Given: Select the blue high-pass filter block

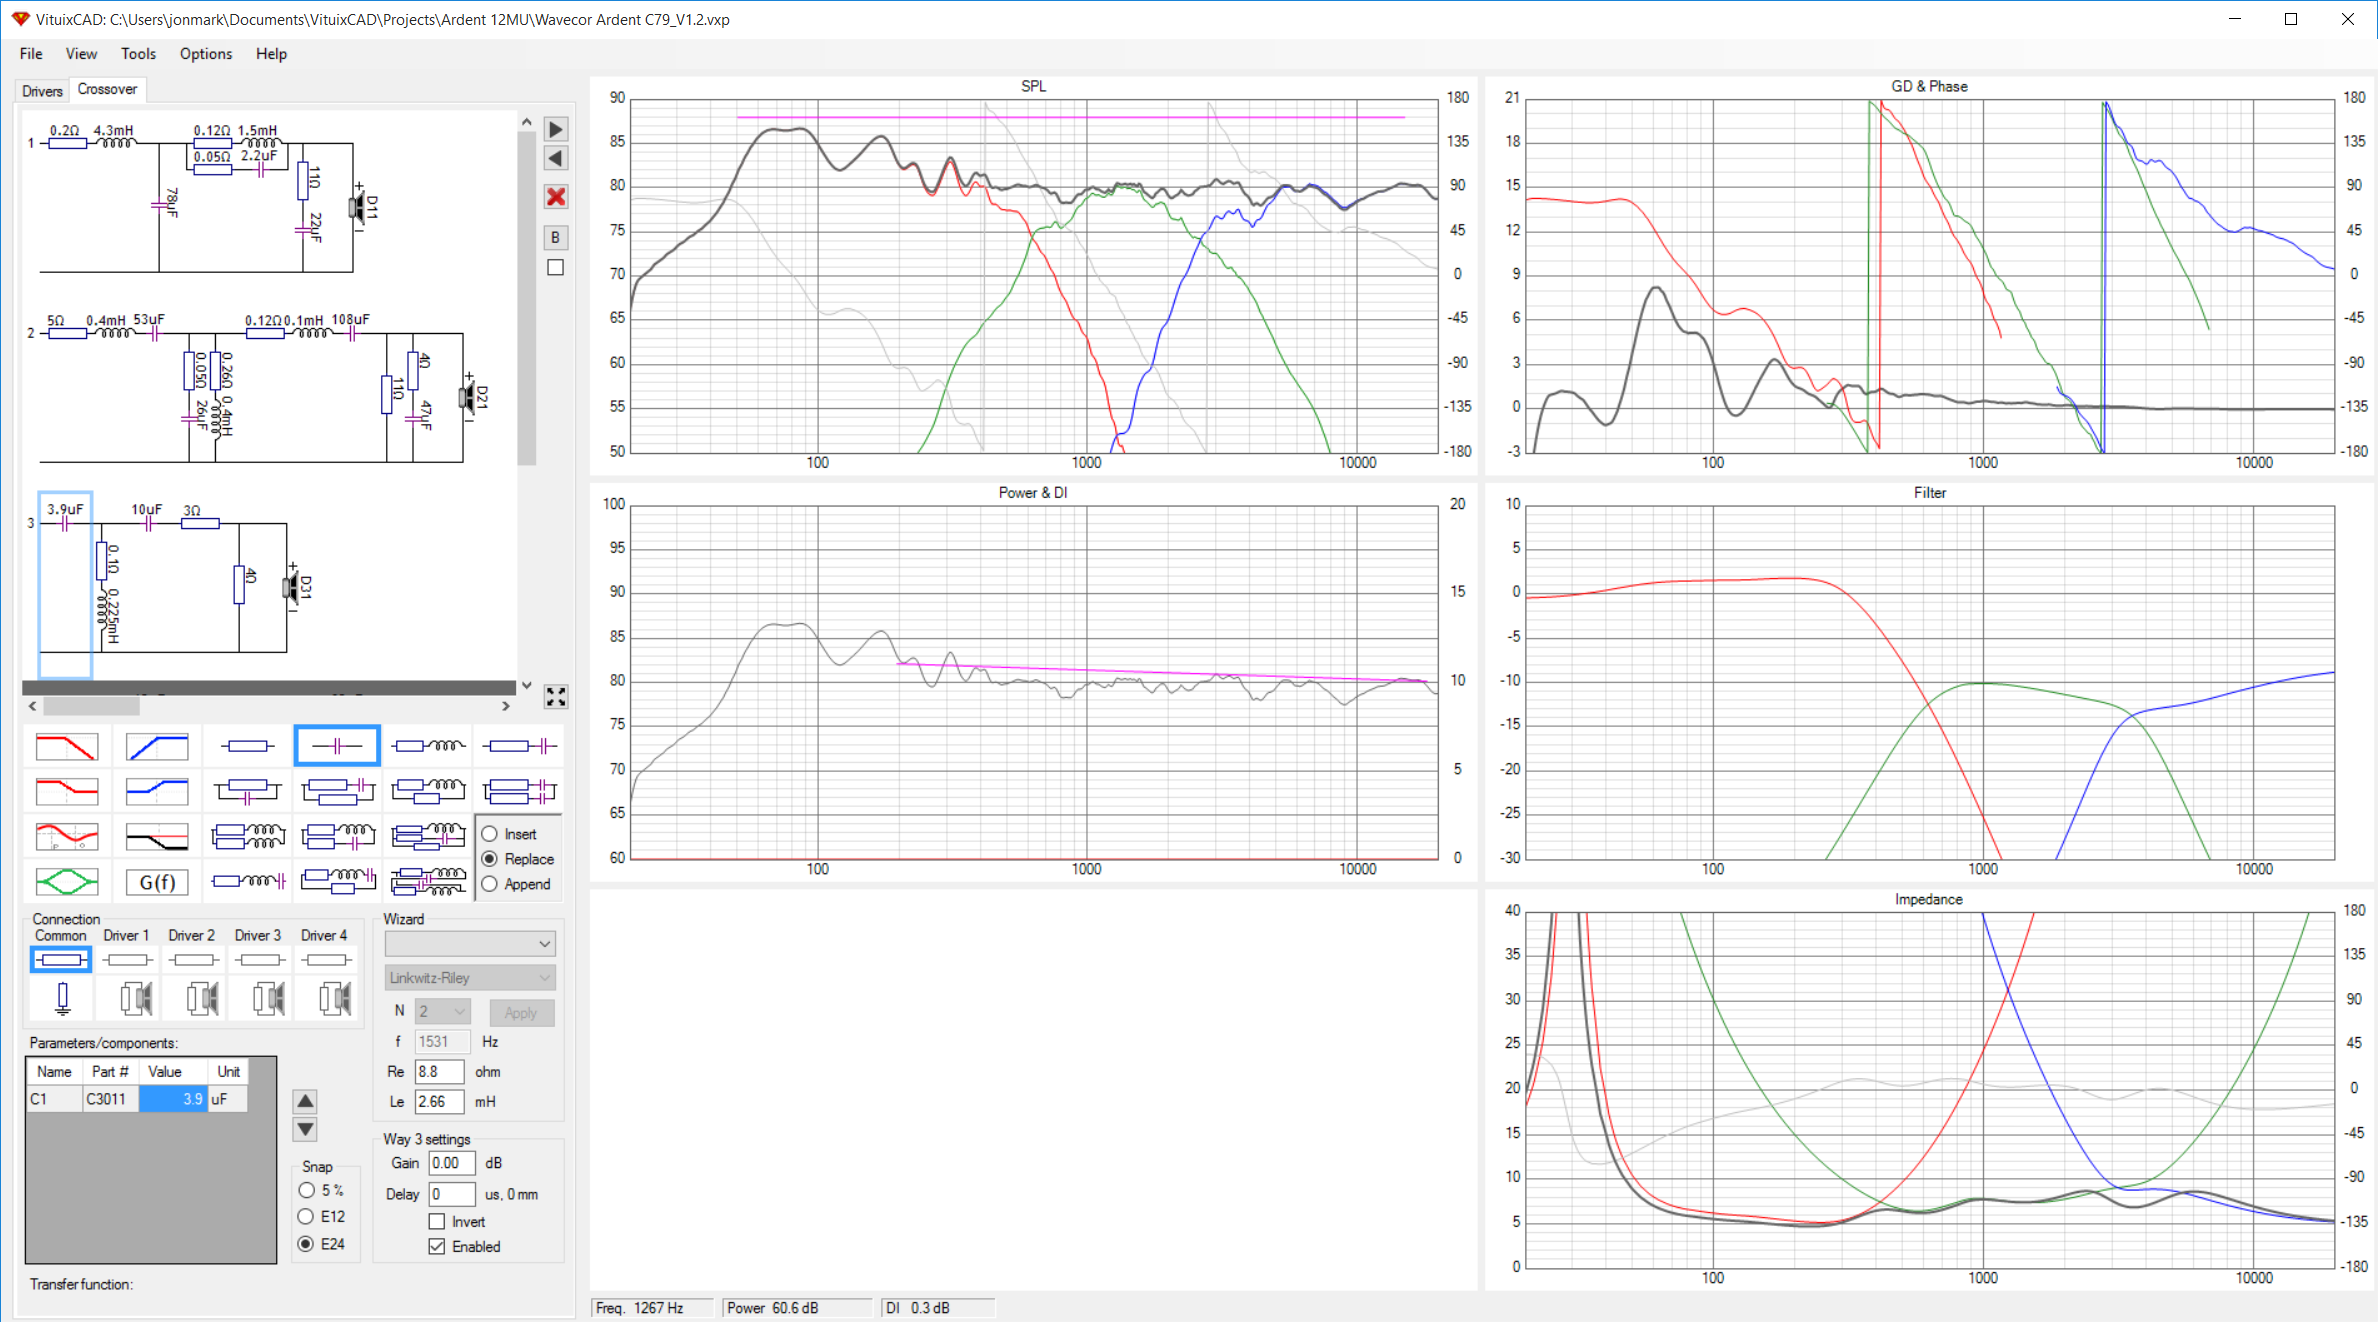Looking at the screenshot, I should 157,746.
